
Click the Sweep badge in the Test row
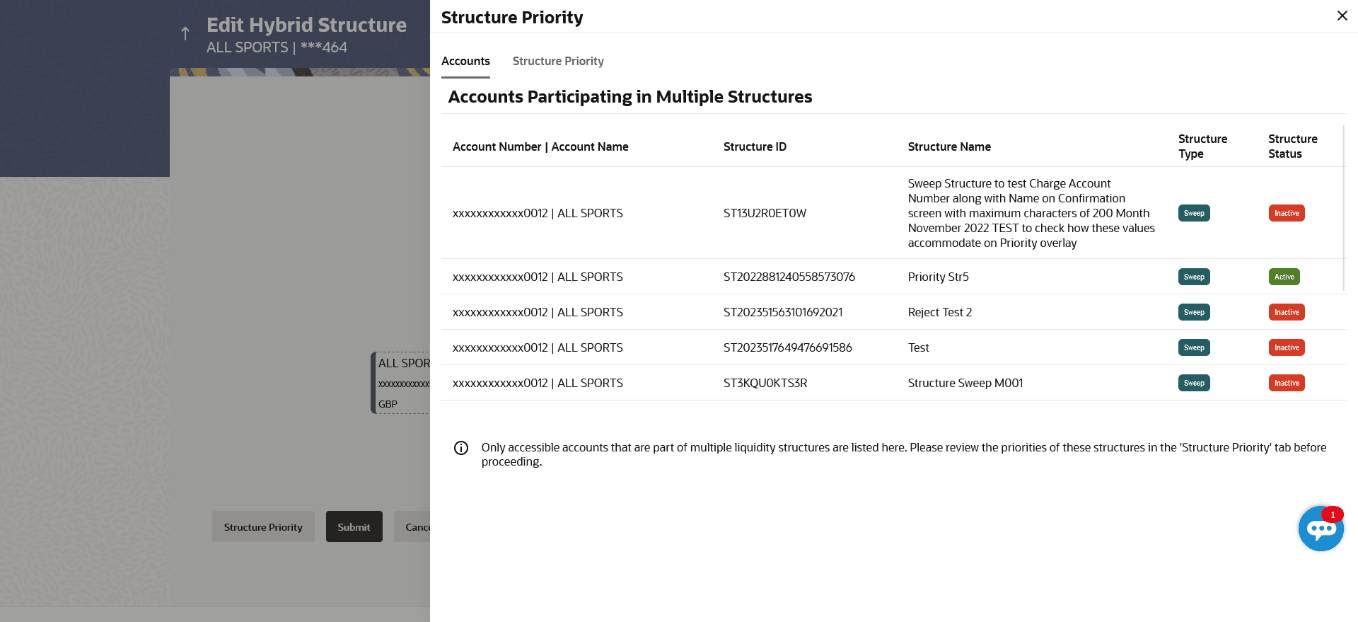(1194, 348)
